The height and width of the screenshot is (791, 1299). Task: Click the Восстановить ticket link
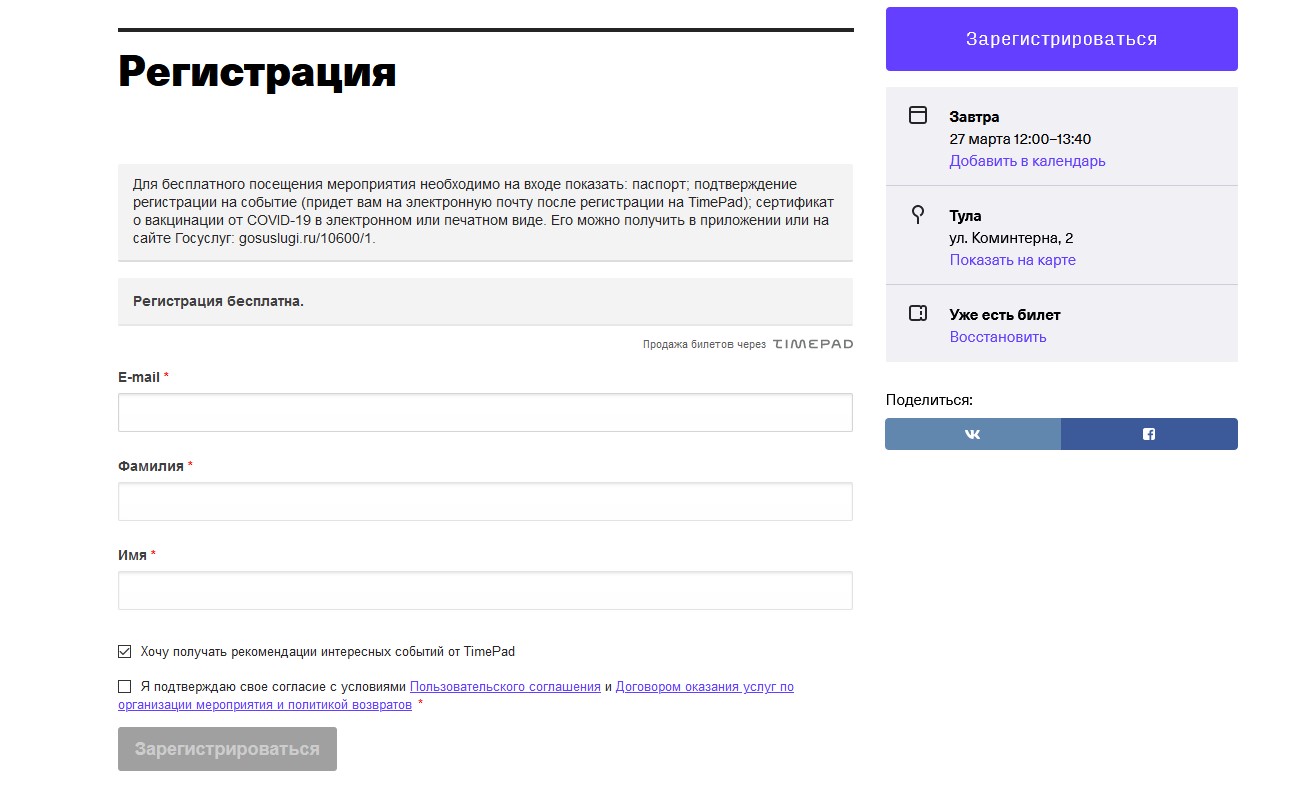[x=997, y=337]
